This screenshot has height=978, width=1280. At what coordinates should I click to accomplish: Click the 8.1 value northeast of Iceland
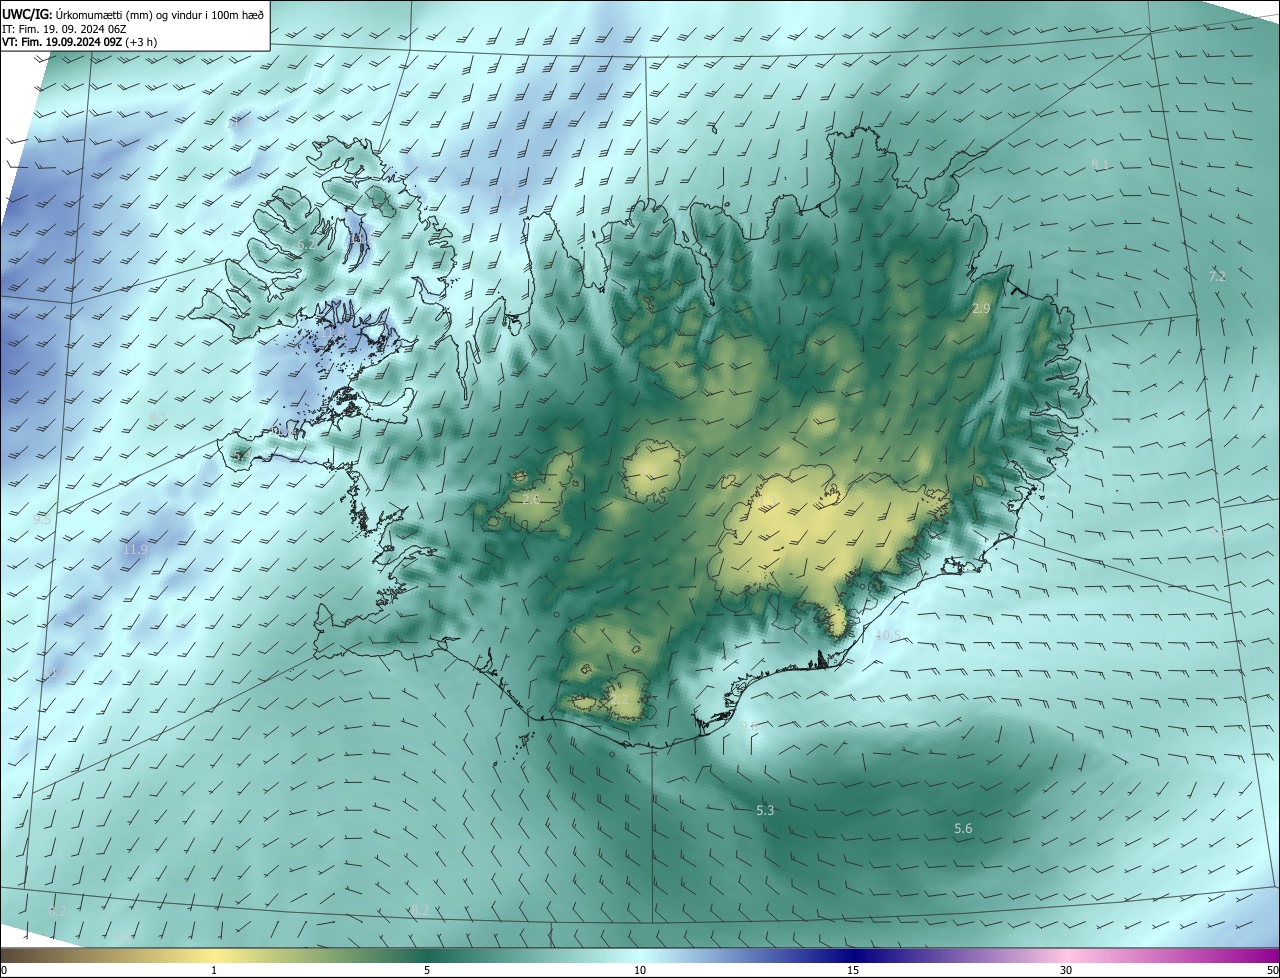point(1100,164)
